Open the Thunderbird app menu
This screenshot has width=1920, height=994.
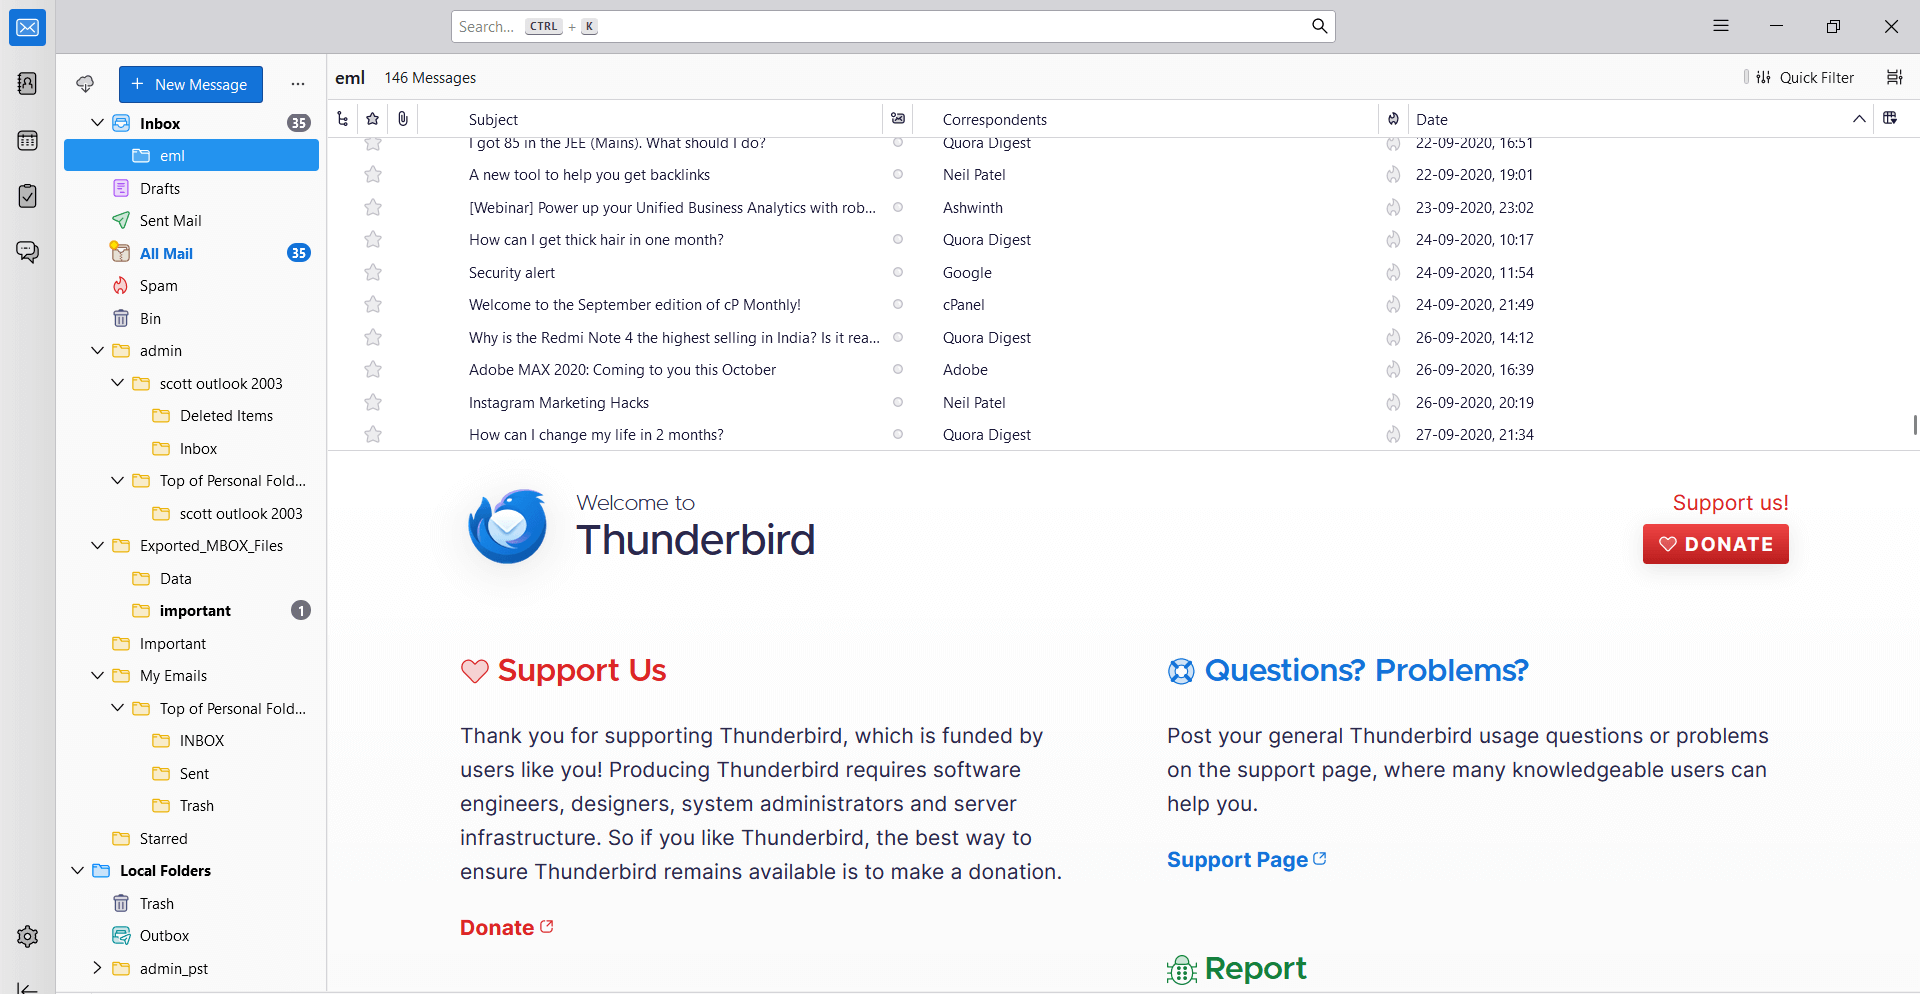[1721, 26]
